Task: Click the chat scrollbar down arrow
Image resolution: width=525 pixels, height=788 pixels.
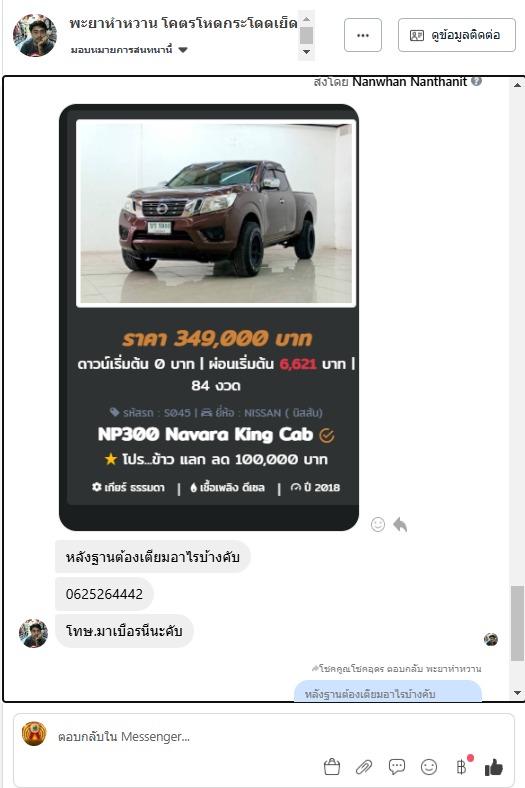Action: pos(517,693)
